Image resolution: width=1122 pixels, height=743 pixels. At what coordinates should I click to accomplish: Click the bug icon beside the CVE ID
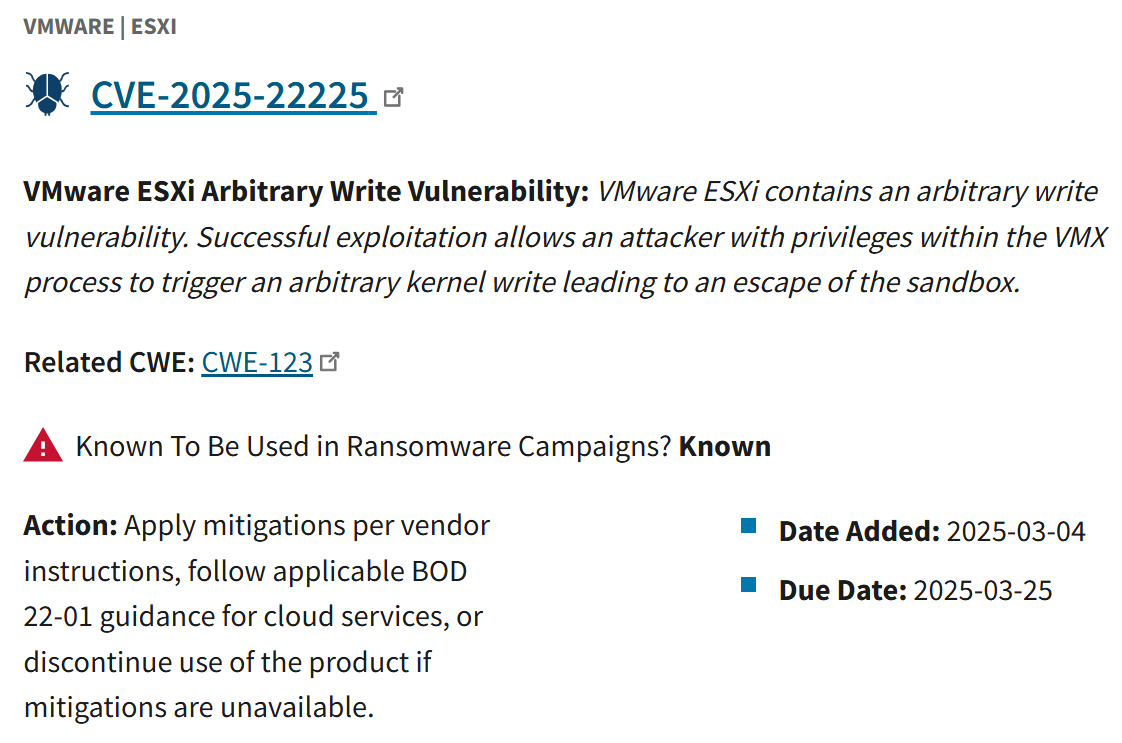[x=47, y=94]
